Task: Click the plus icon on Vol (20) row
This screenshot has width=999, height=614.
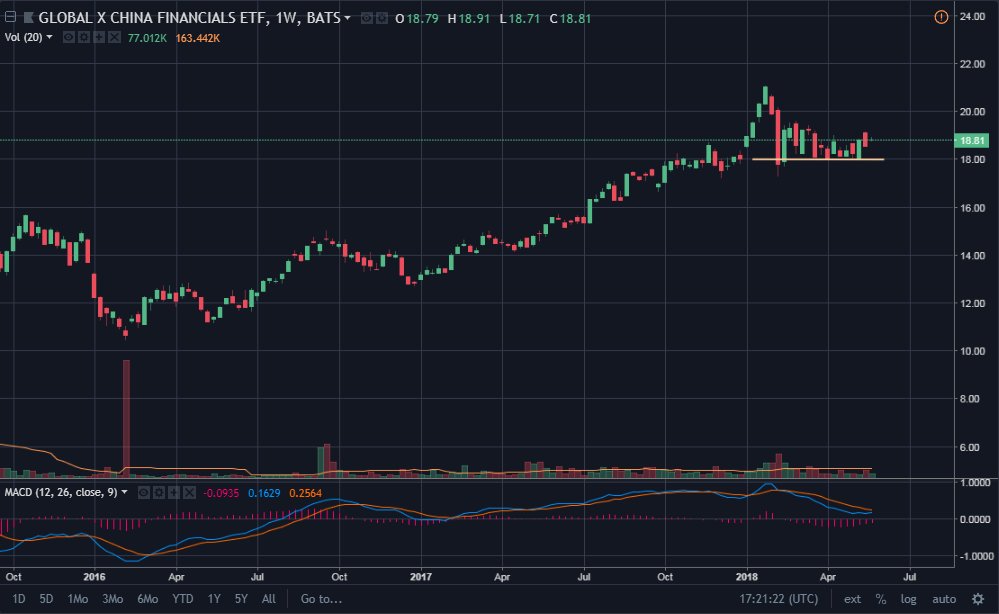Action: click(x=99, y=38)
